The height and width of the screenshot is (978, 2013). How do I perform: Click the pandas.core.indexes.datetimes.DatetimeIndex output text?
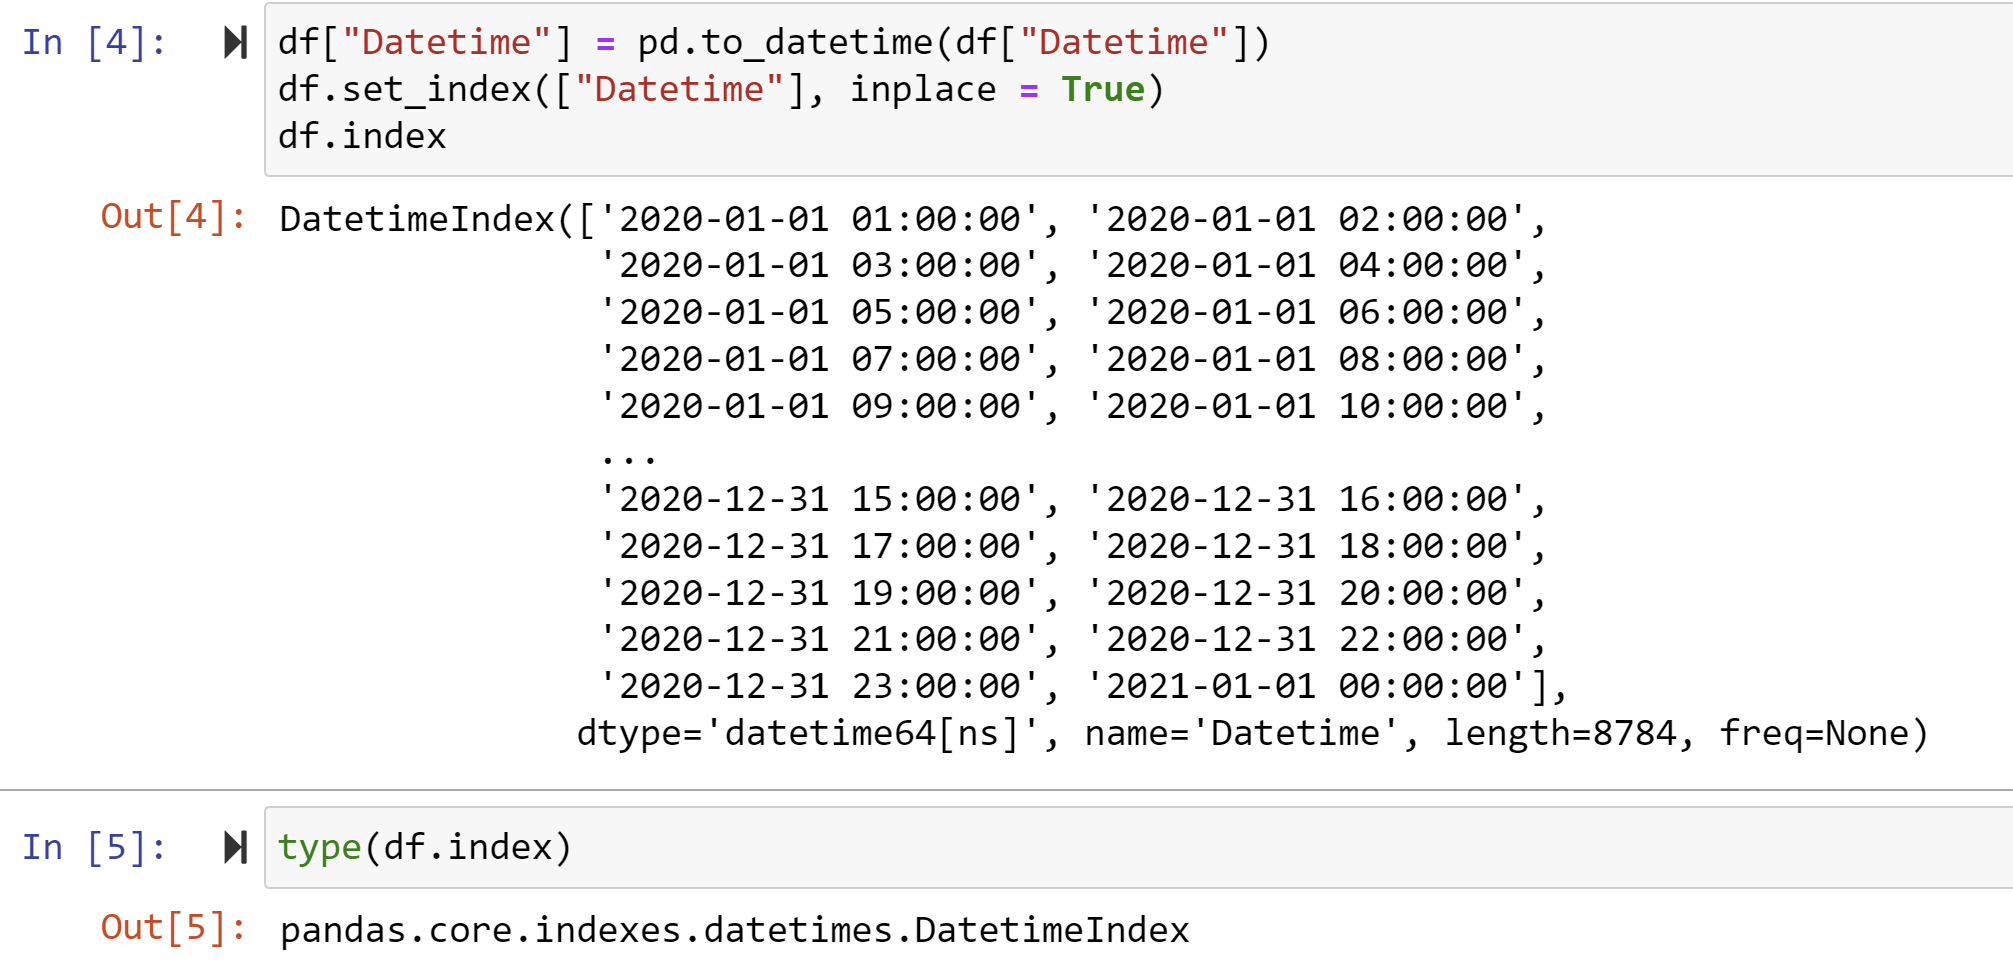(734, 930)
